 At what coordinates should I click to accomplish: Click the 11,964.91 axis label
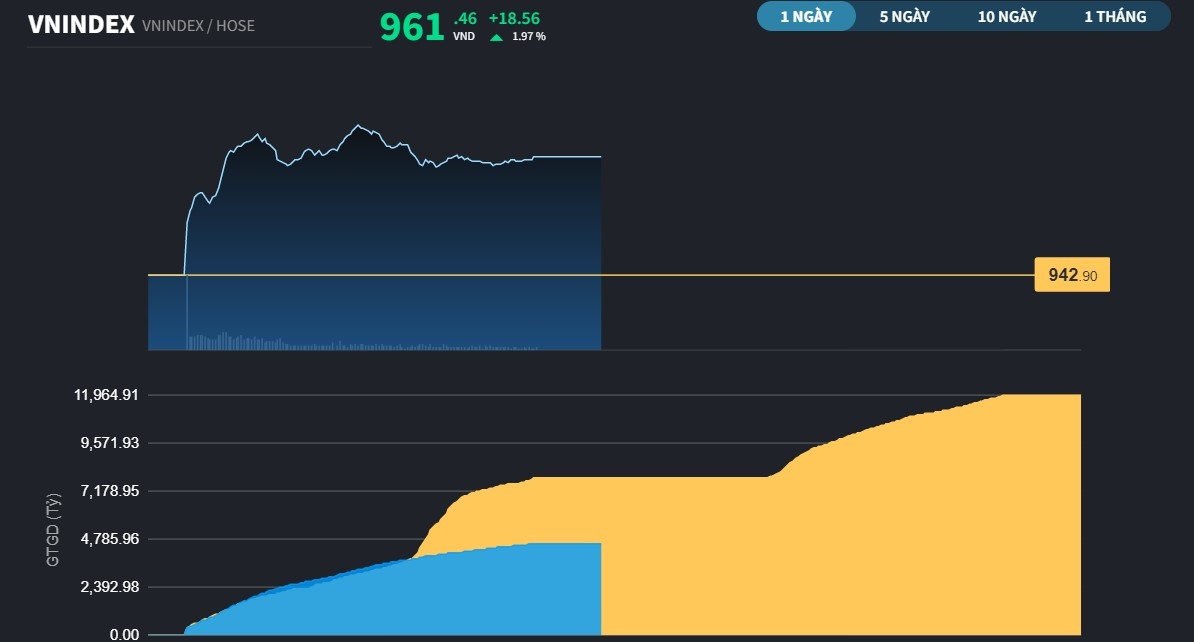[x=106, y=394]
